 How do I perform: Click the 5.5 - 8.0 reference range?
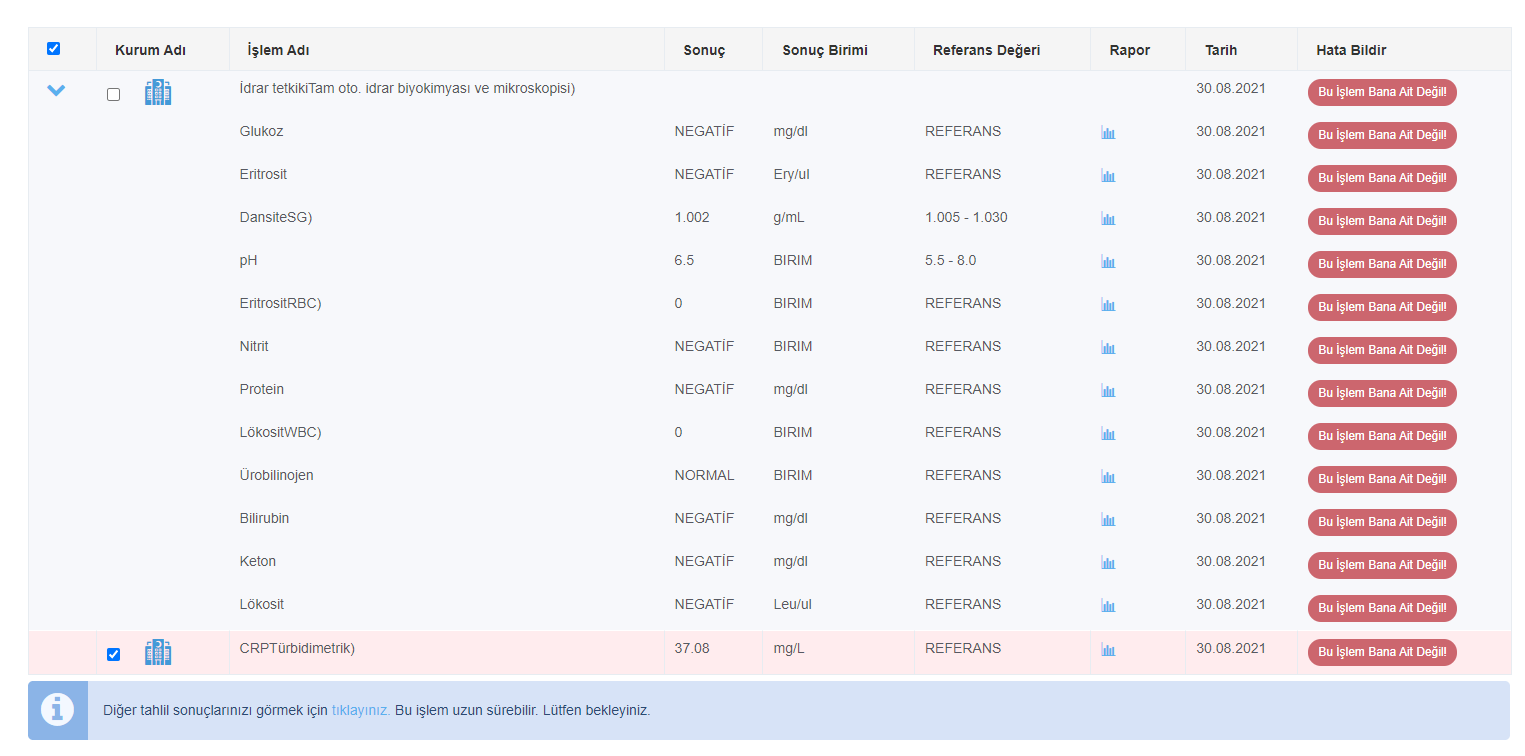click(950, 260)
